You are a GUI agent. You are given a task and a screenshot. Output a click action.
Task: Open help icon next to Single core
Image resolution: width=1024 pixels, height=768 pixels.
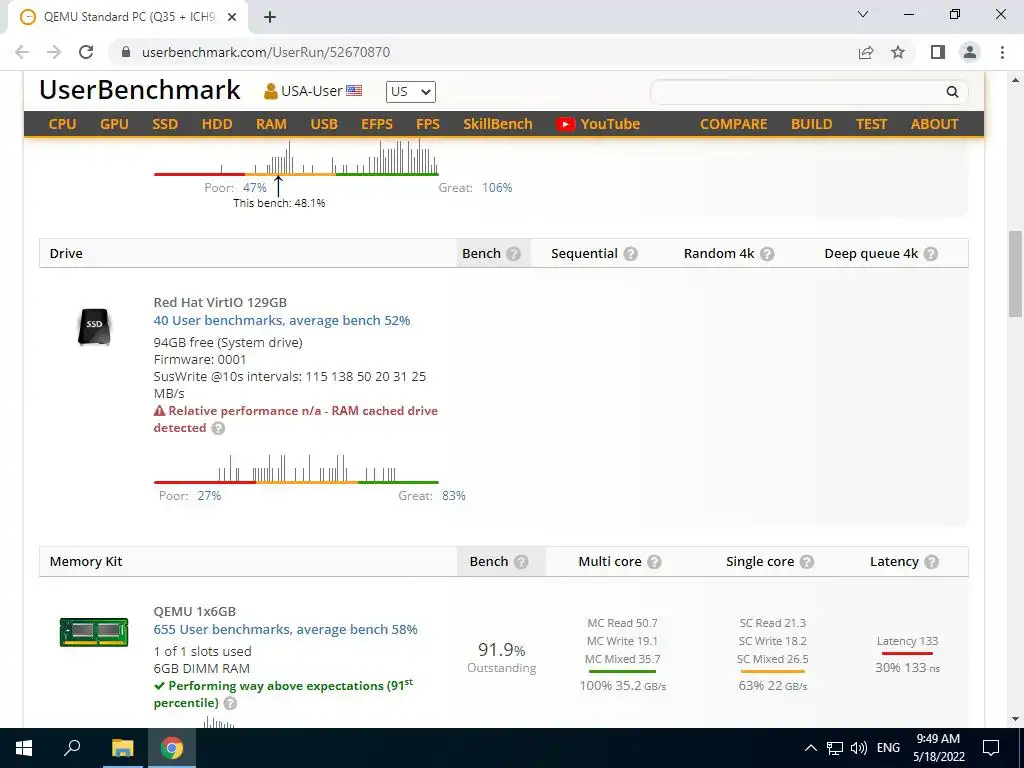(807, 562)
